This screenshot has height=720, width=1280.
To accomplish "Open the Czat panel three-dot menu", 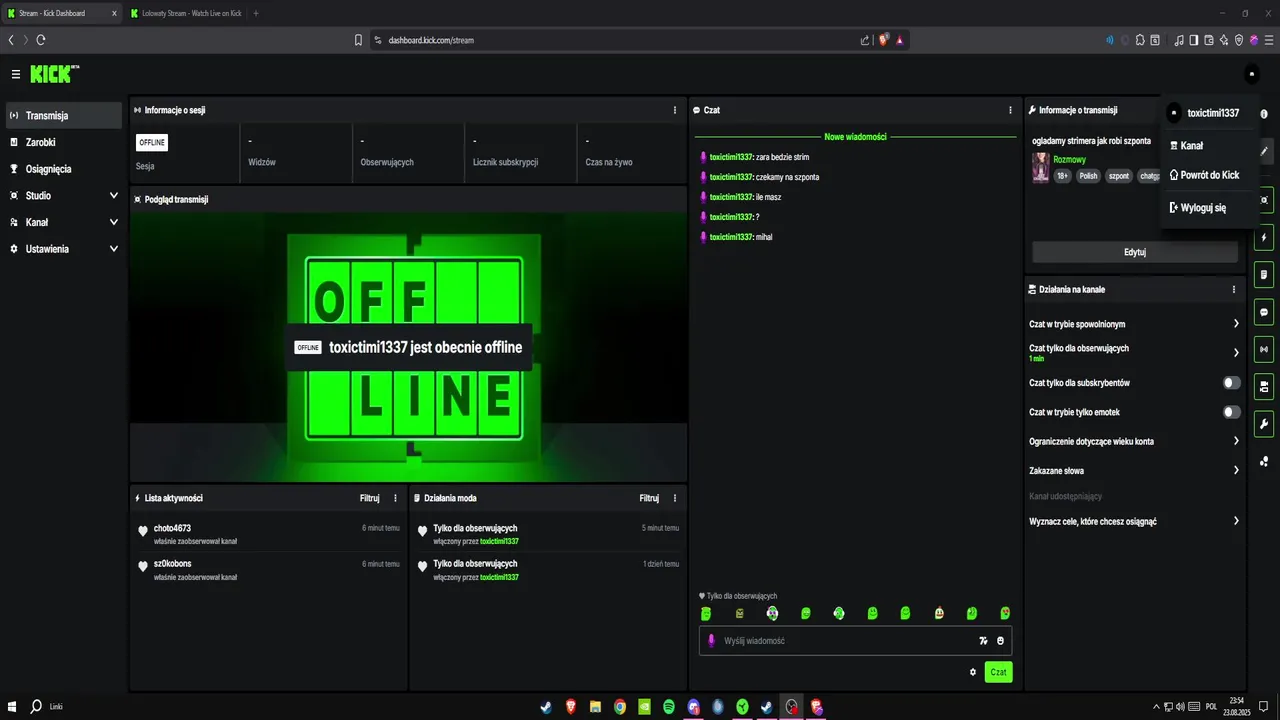I will point(1011,110).
